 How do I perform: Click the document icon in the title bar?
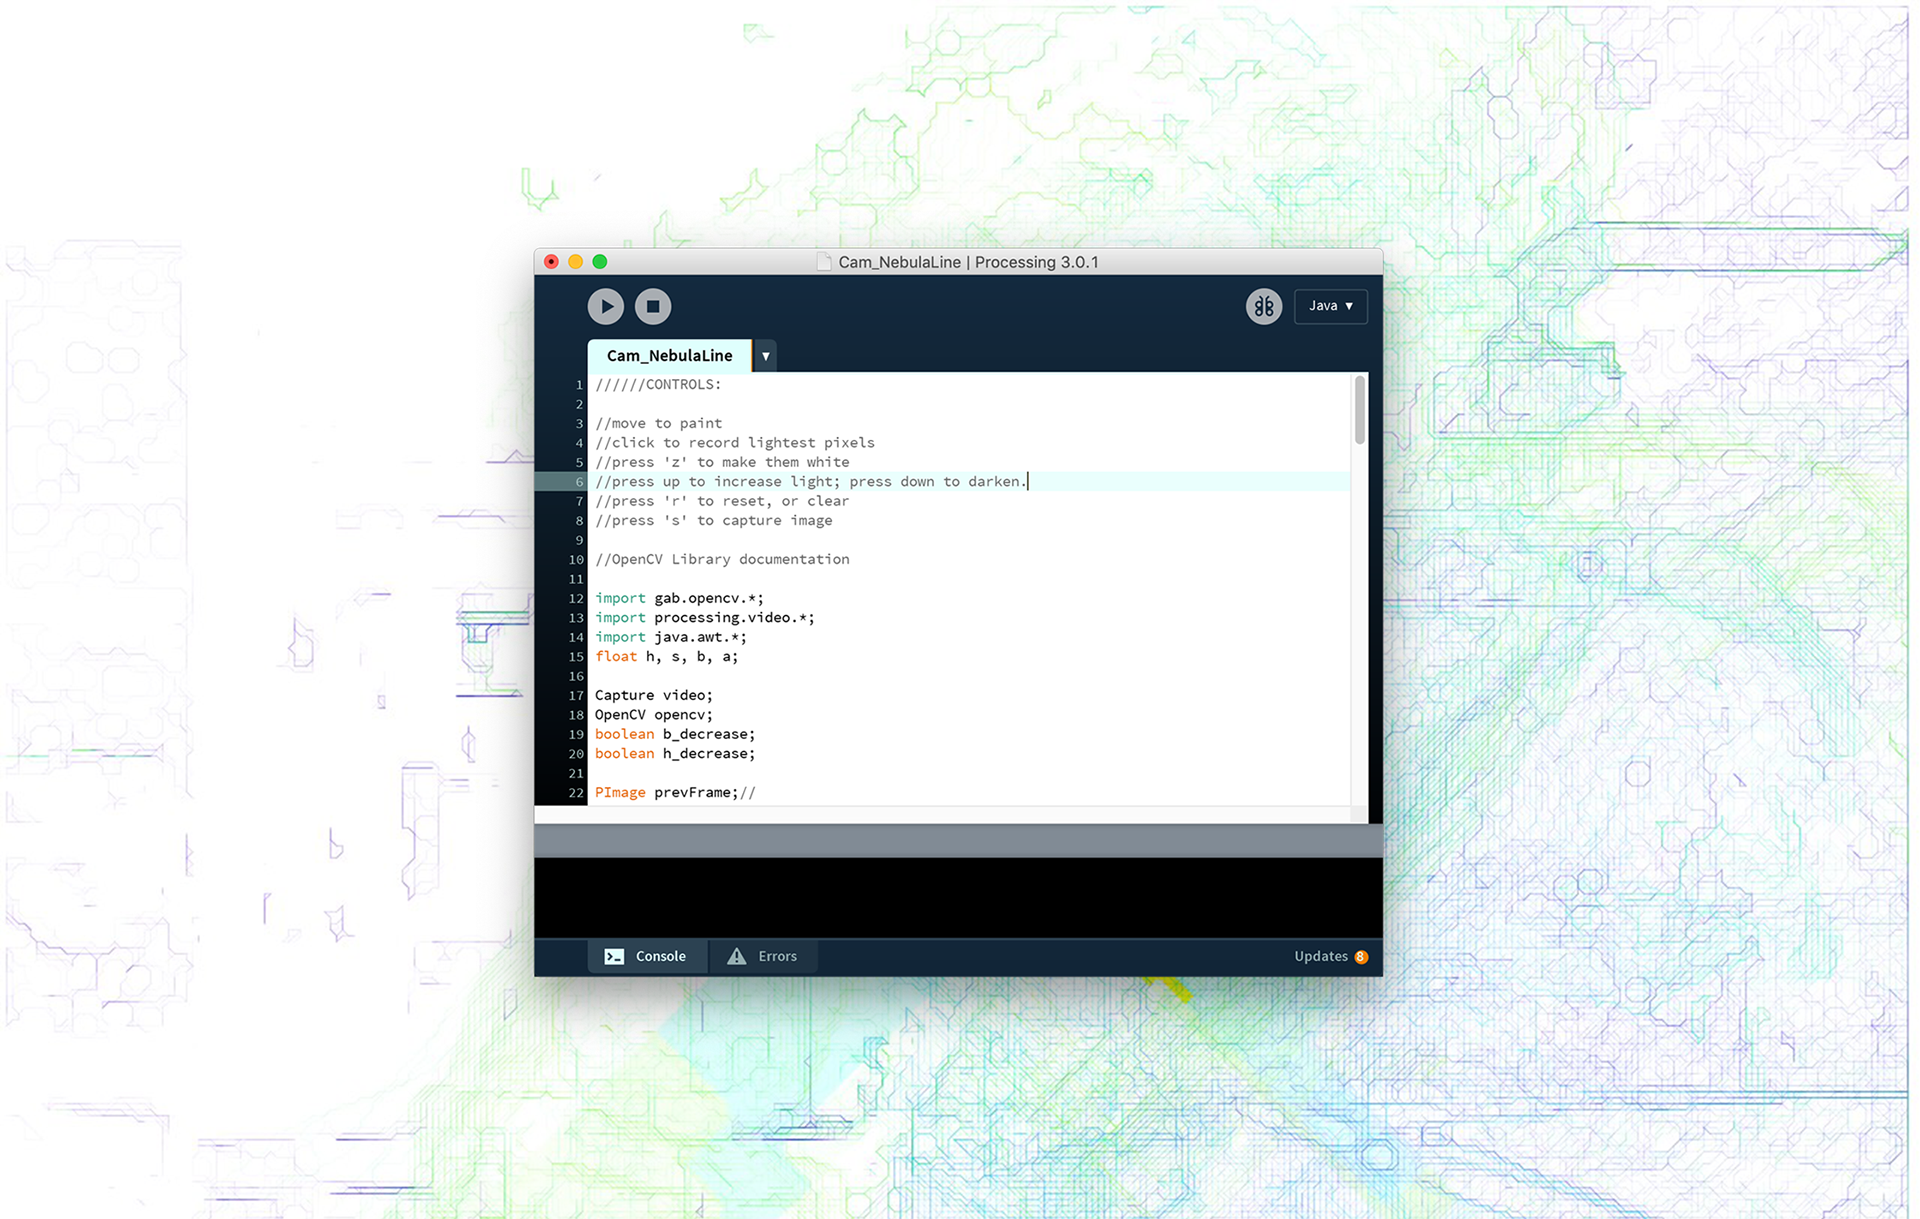click(824, 262)
